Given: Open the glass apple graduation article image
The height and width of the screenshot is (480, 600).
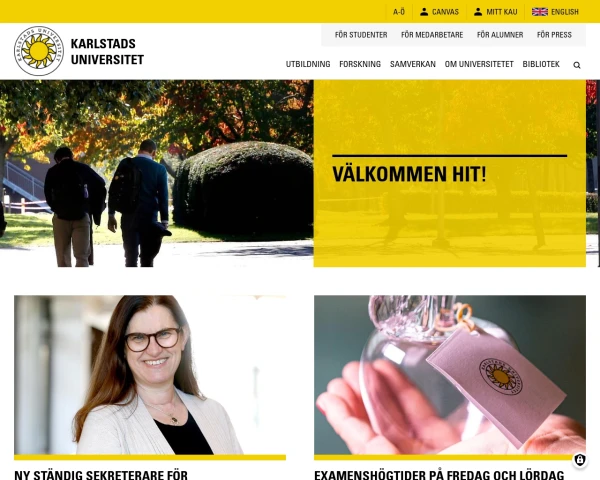Looking at the screenshot, I should pyautogui.click(x=450, y=375).
